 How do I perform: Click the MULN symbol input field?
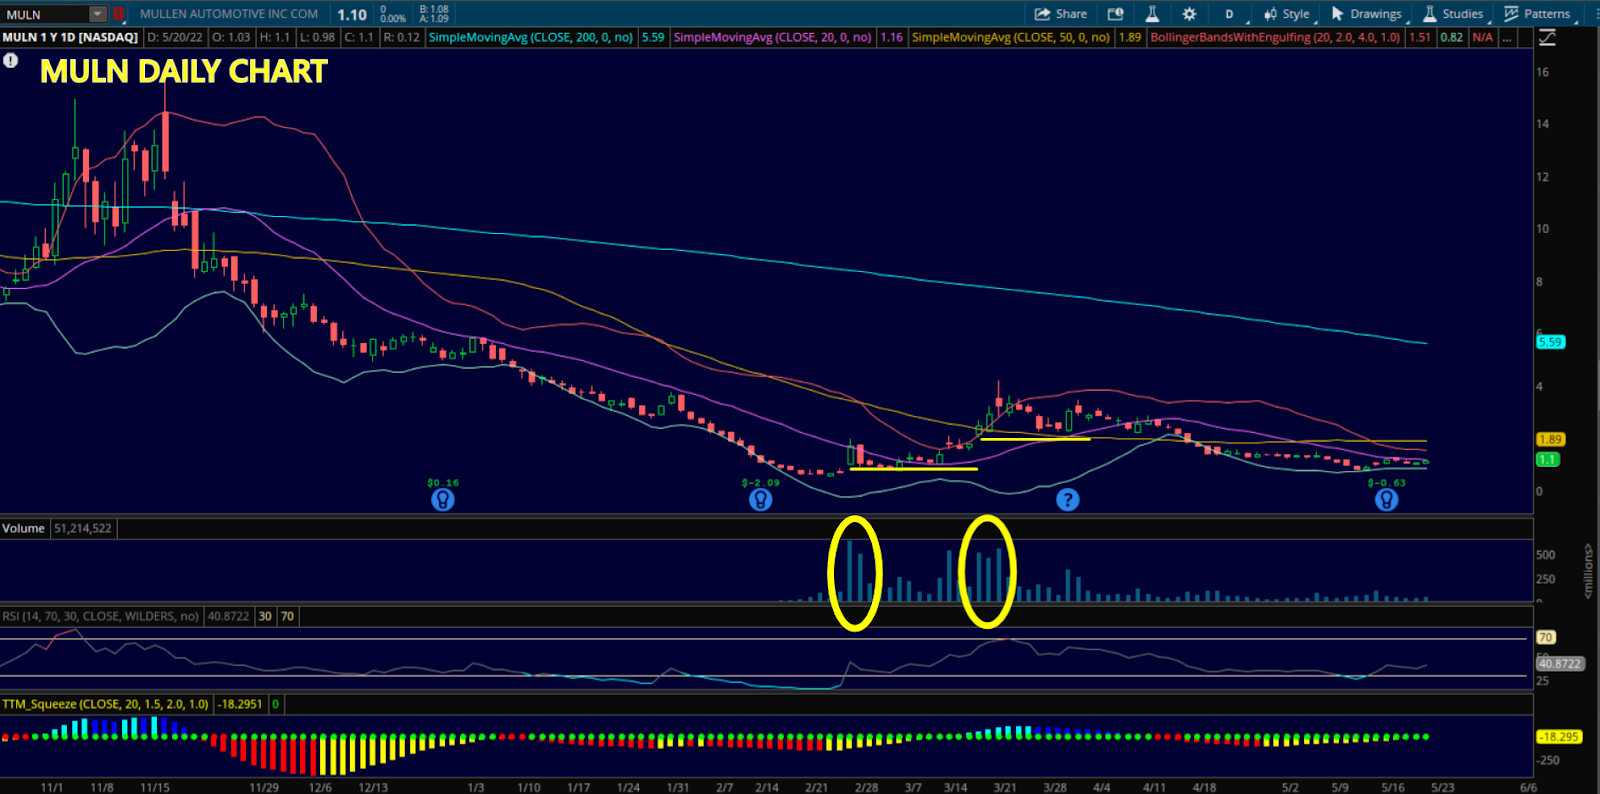click(45, 14)
